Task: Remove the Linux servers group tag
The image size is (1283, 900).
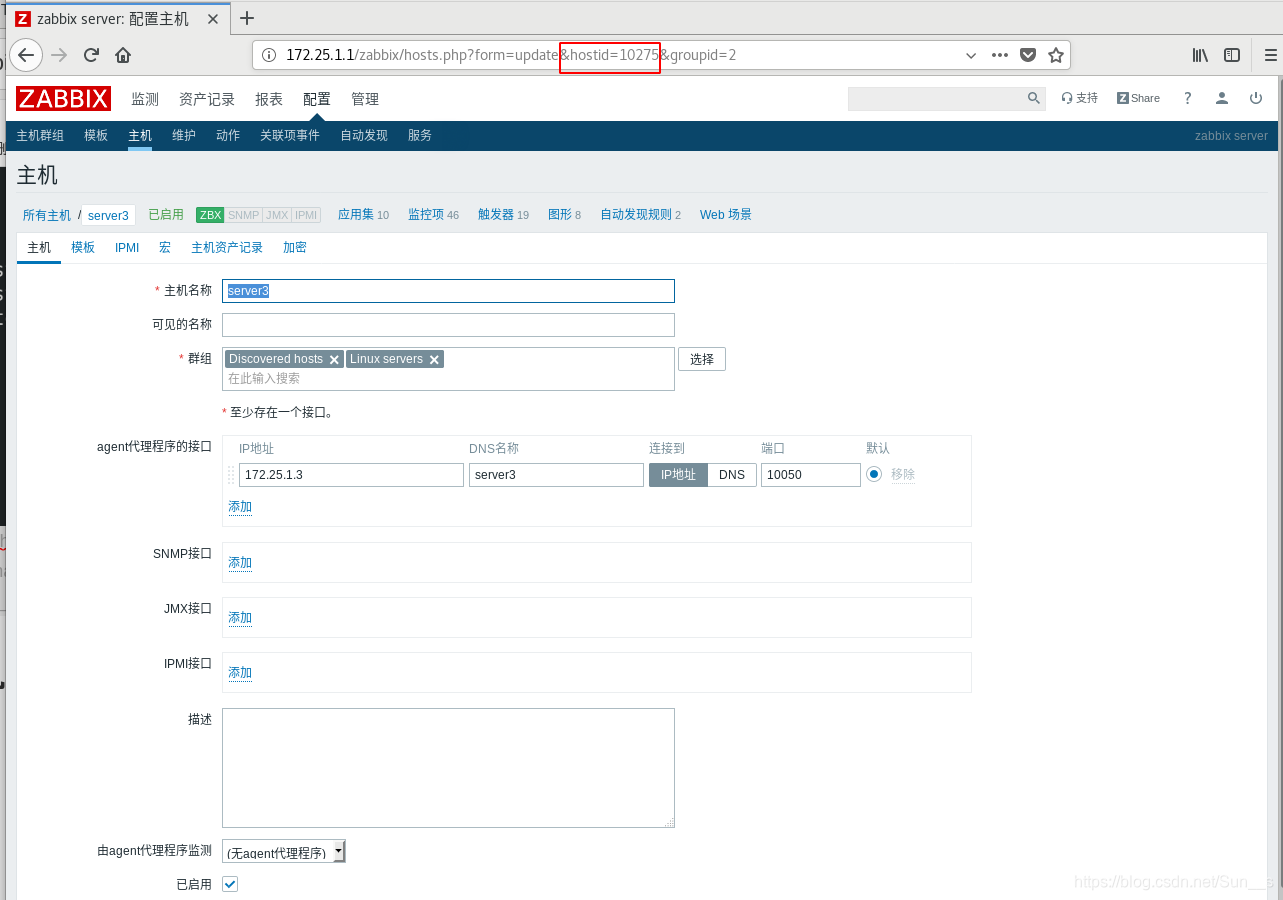Action: [434, 360]
